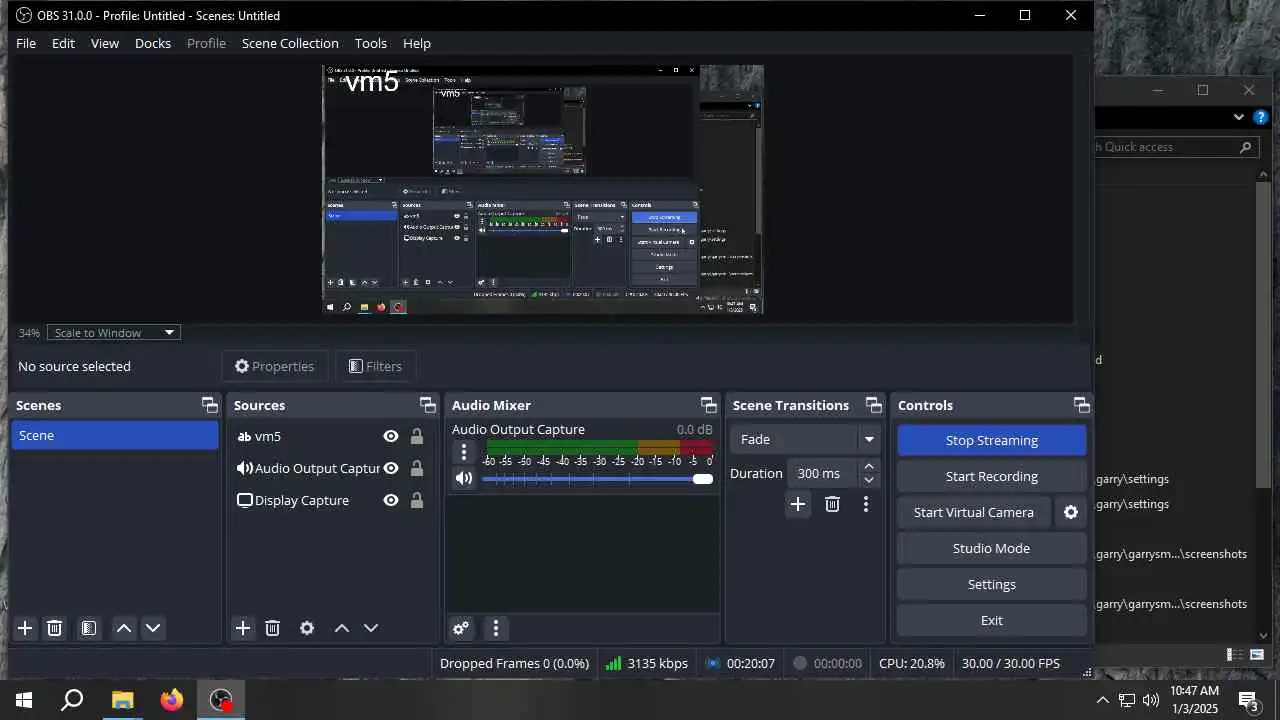Pop out the Audio Mixer dock

pos(708,405)
